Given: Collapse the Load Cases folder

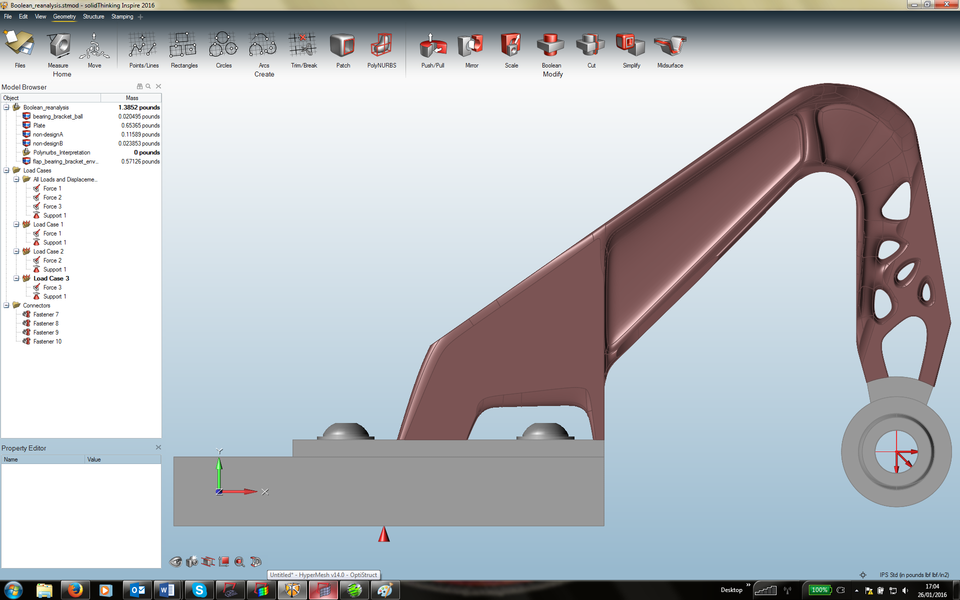Looking at the screenshot, I should point(6,170).
